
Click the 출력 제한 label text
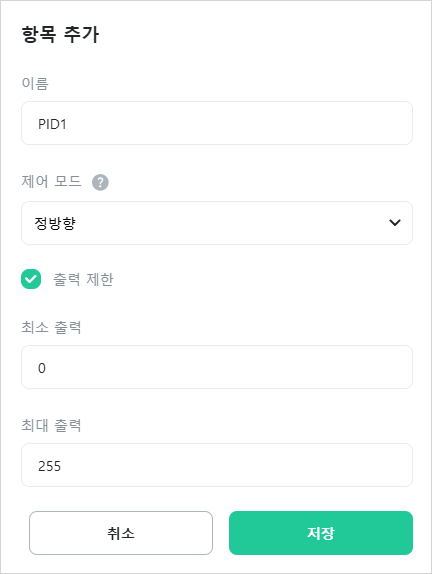(83, 280)
